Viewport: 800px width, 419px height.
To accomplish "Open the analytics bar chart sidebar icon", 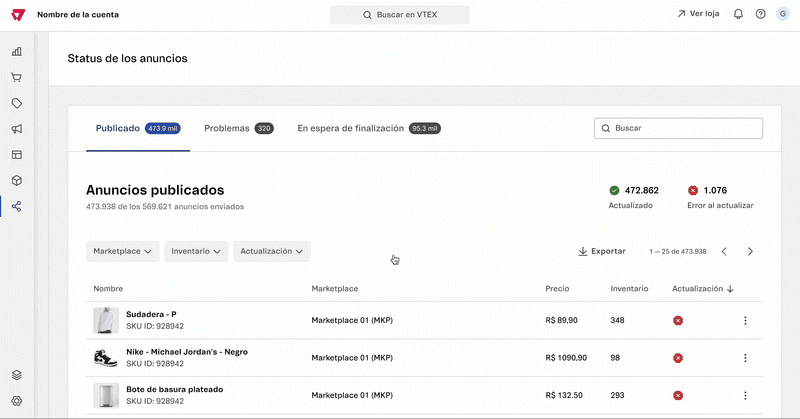I will 17,51.
